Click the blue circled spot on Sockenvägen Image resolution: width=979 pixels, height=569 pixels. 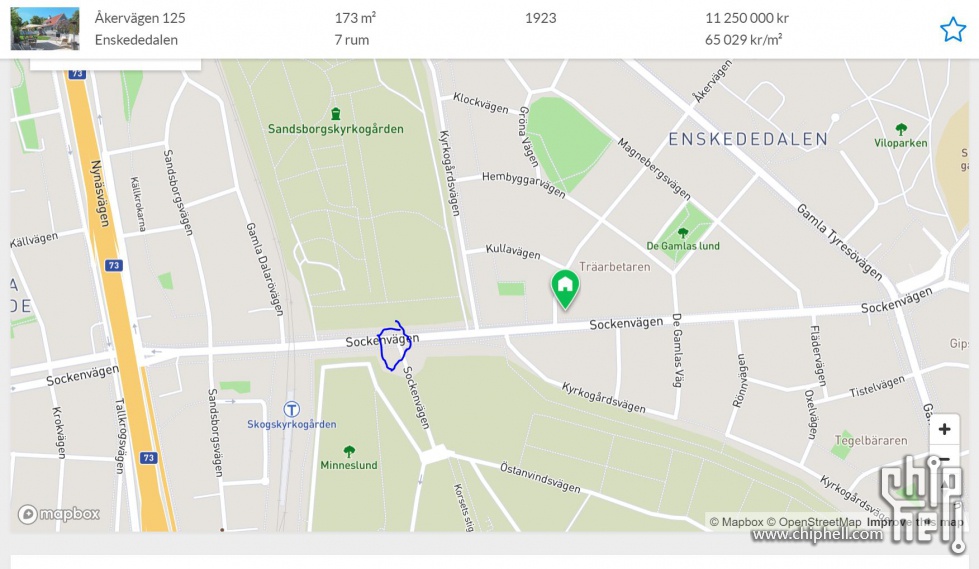(394, 345)
